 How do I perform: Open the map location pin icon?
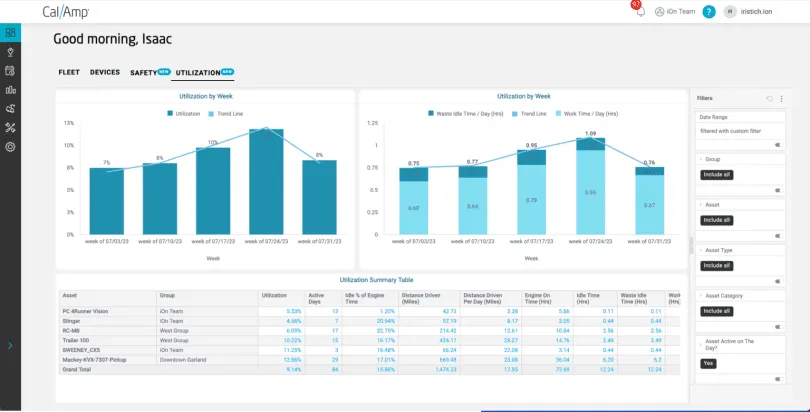(10, 52)
